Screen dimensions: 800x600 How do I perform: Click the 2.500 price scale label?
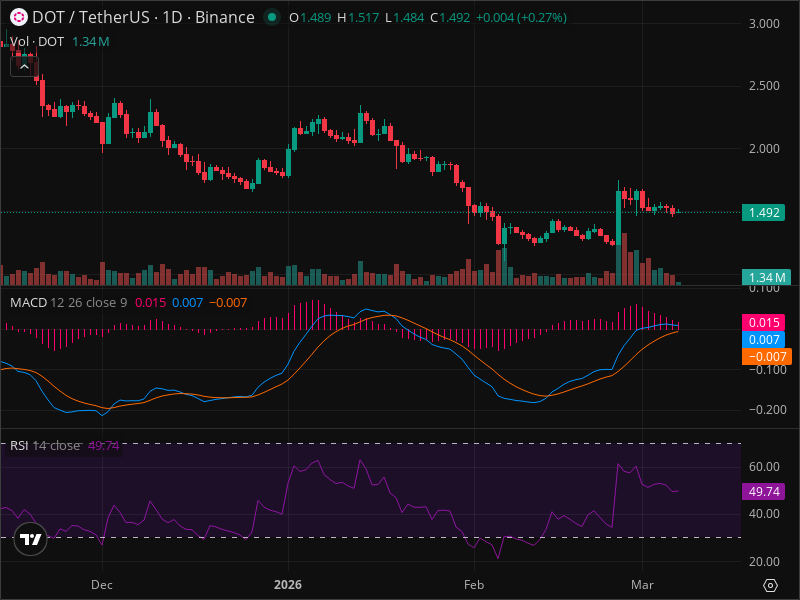click(764, 86)
